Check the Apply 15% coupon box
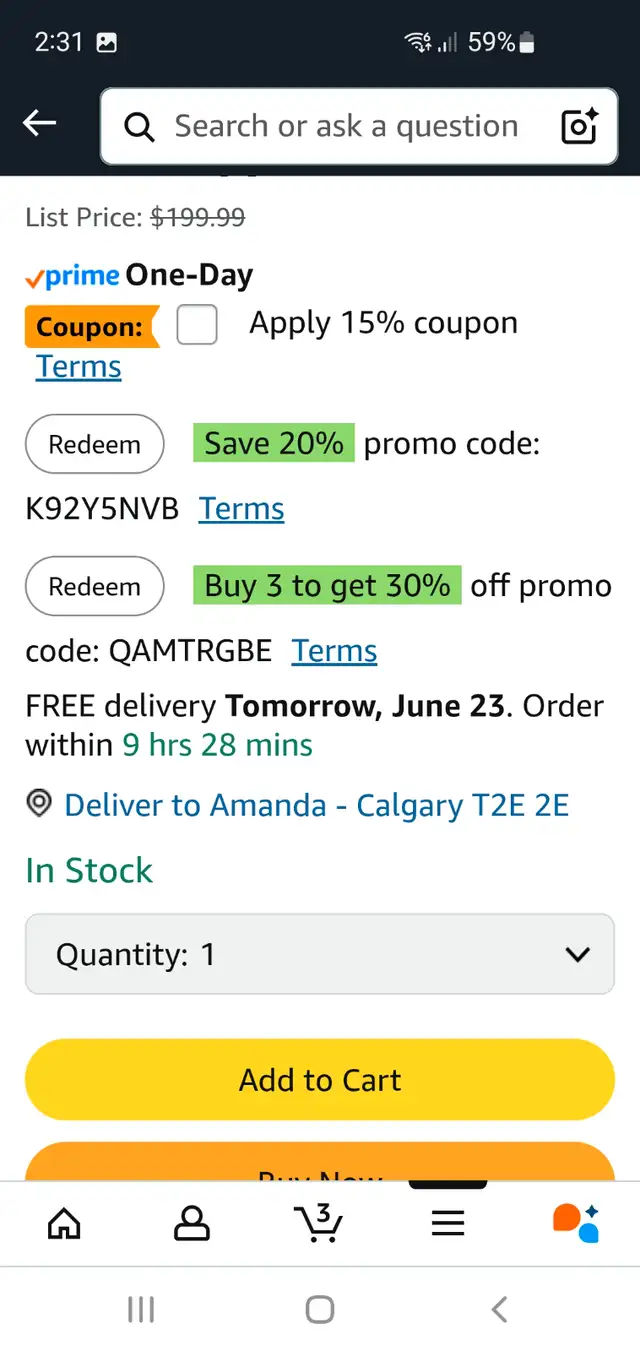 (x=197, y=325)
